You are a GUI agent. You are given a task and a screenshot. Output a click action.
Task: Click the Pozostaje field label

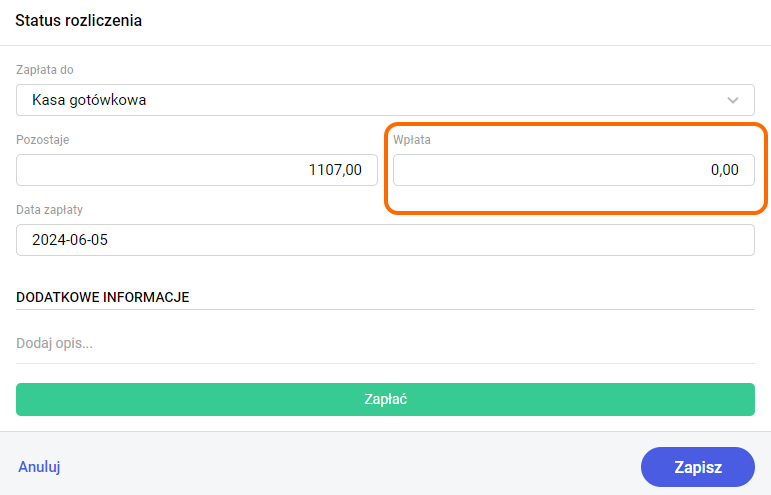click(x=43, y=140)
